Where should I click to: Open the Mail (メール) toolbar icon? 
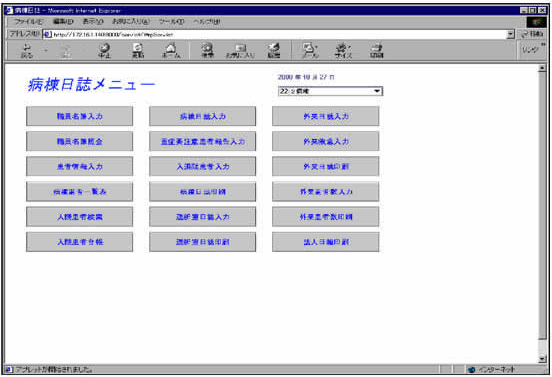pyautogui.click(x=310, y=51)
